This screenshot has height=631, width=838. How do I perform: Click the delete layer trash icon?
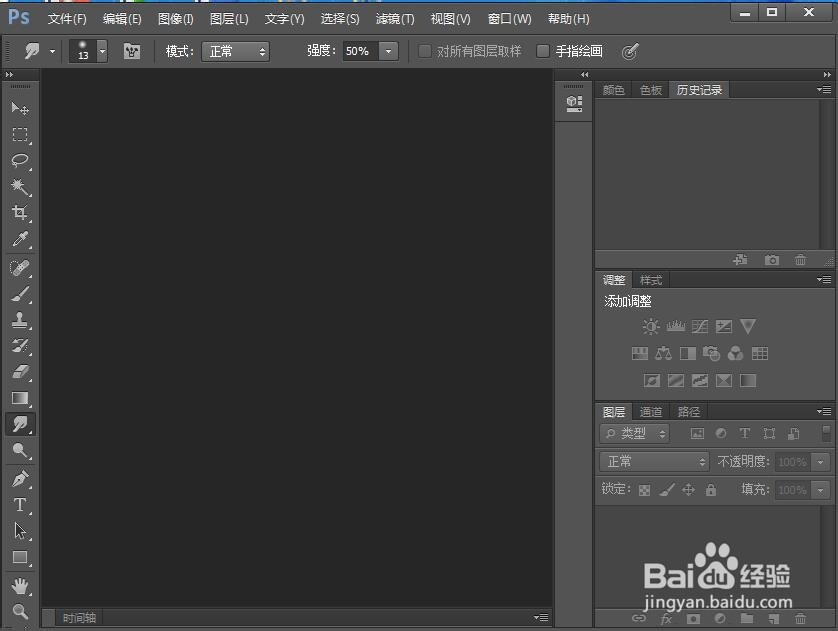(801, 620)
